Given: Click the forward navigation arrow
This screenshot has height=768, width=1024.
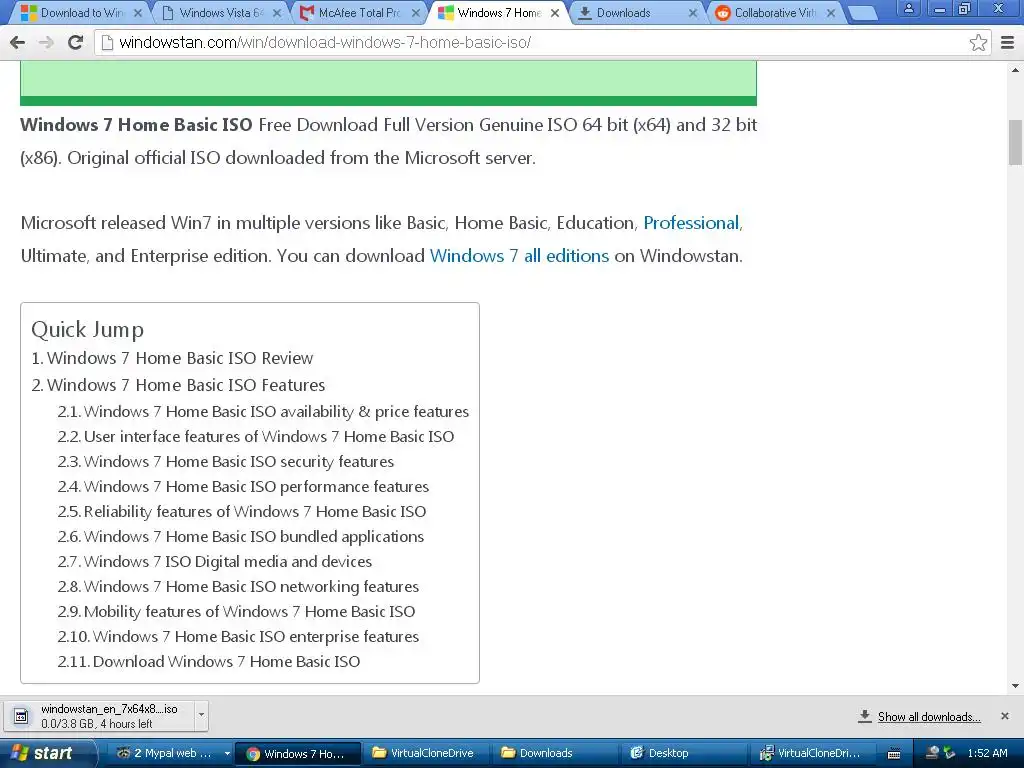Looking at the screenshot, I should click(x=46, y=42).
